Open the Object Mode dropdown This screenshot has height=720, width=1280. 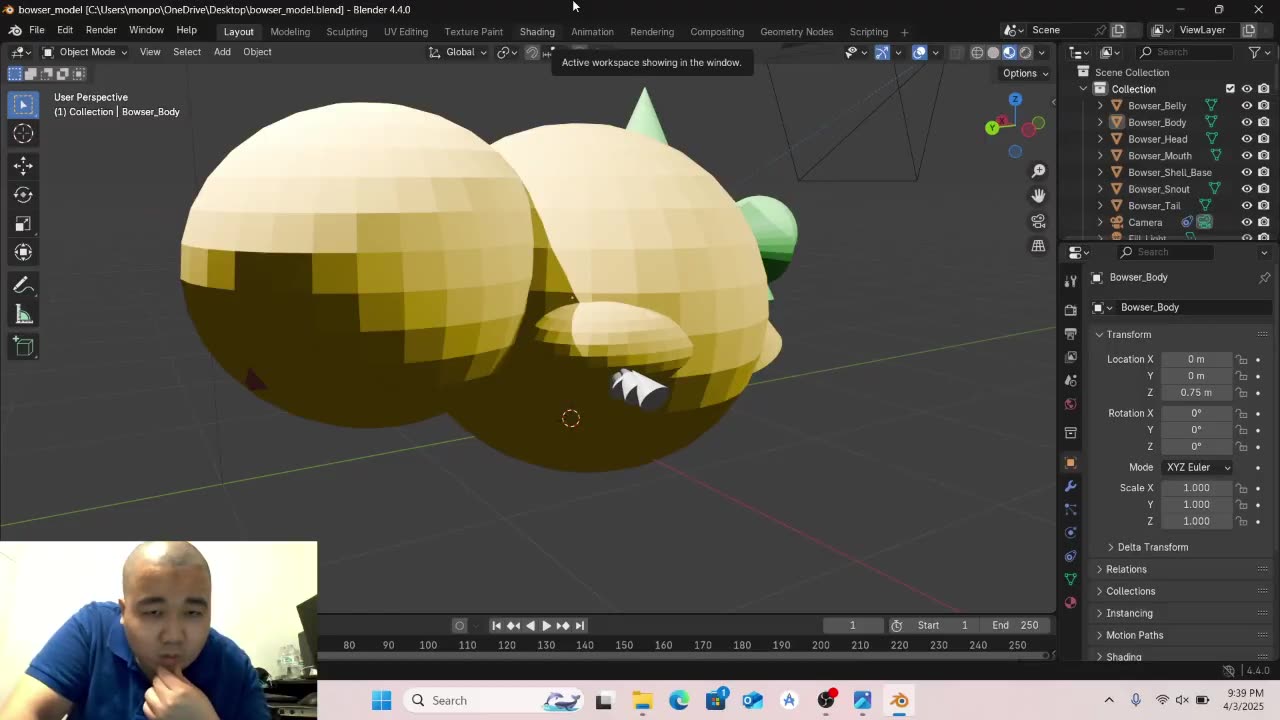[85, 52]
